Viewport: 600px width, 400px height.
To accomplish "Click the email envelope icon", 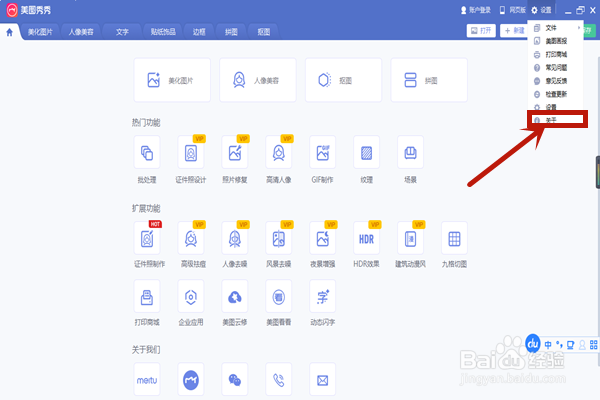I will pos(323,379).
